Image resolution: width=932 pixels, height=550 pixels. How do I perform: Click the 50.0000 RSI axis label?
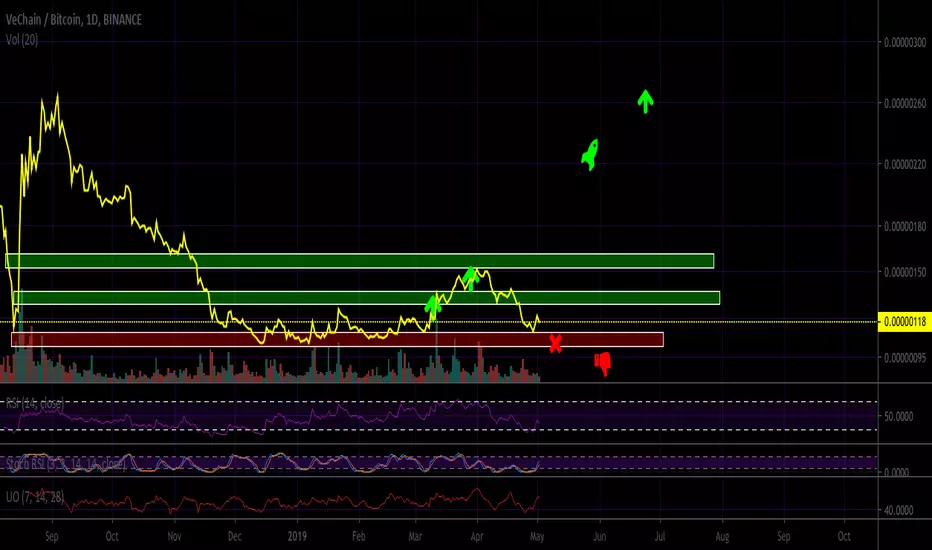tap(898, 417)
